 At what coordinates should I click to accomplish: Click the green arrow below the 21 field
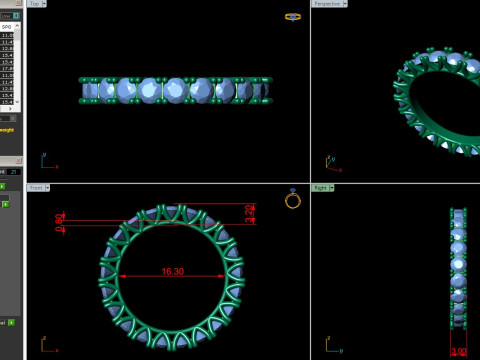2,186
